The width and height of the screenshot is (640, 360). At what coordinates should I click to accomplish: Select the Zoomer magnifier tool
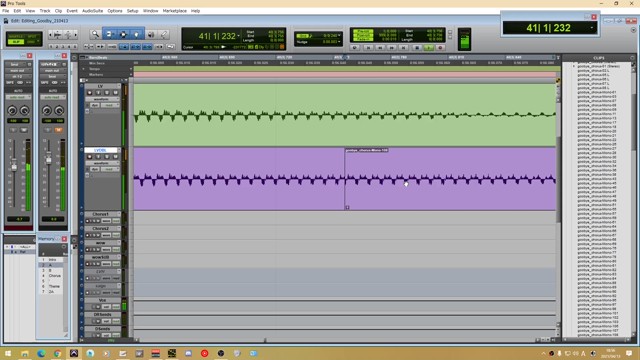click(95, 35)
